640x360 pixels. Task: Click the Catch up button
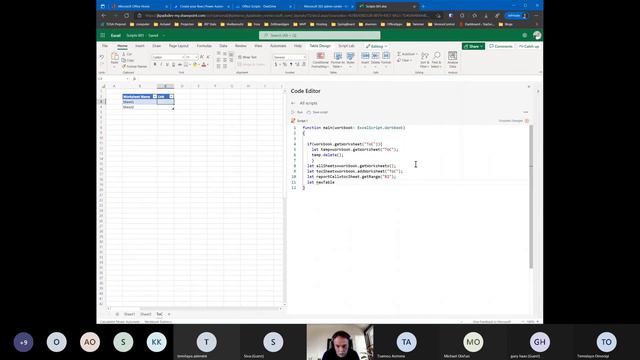(529, 46)
